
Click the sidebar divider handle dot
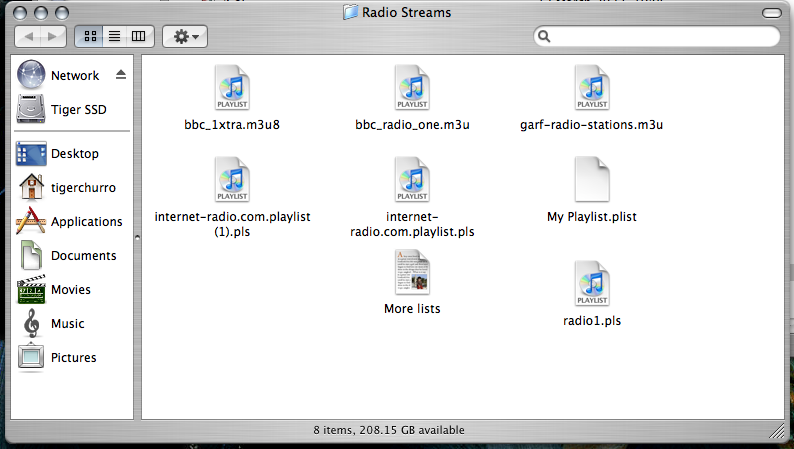tap(137, 237)
